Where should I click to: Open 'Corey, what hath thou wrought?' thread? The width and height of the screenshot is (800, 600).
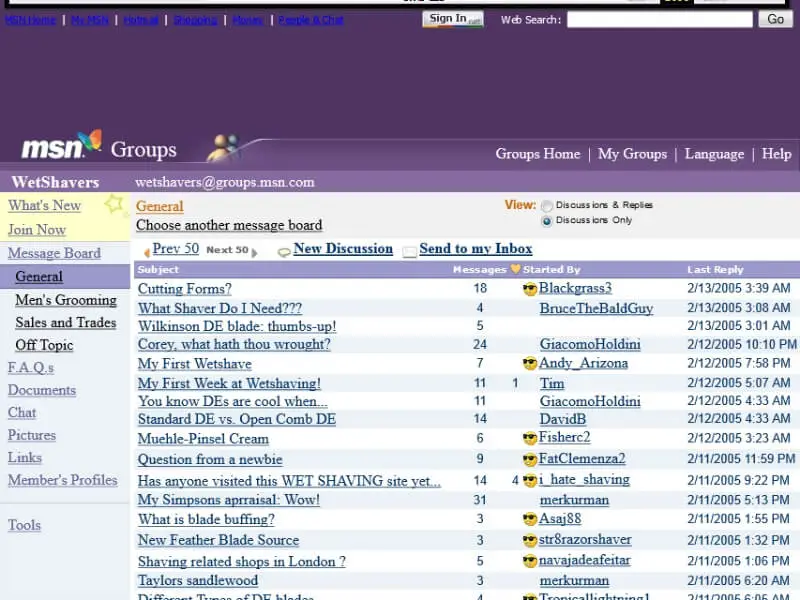(234, 344)
